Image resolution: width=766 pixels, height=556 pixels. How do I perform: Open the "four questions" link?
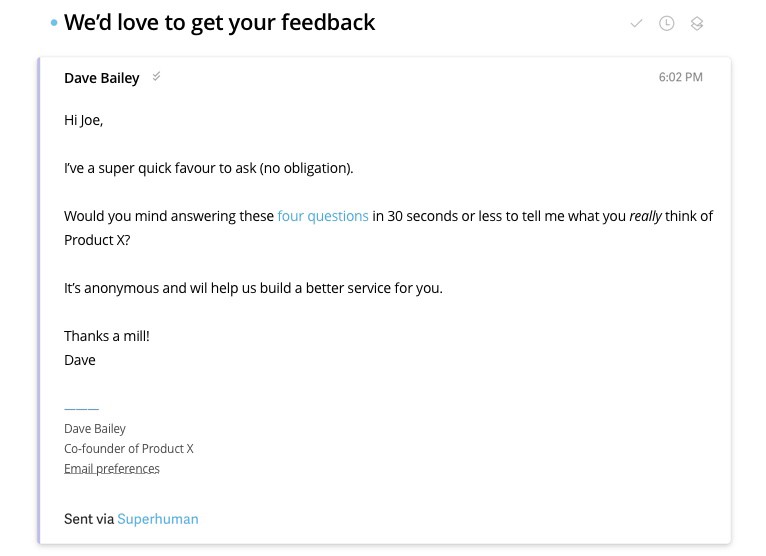click(x=323, y=216)
